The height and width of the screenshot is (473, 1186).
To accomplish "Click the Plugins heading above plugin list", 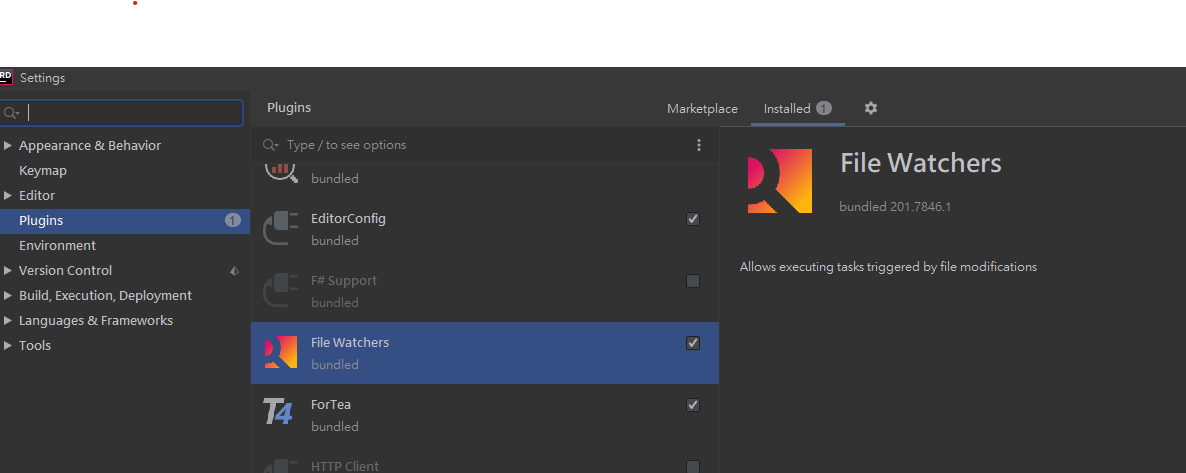I will pos(289,107).
